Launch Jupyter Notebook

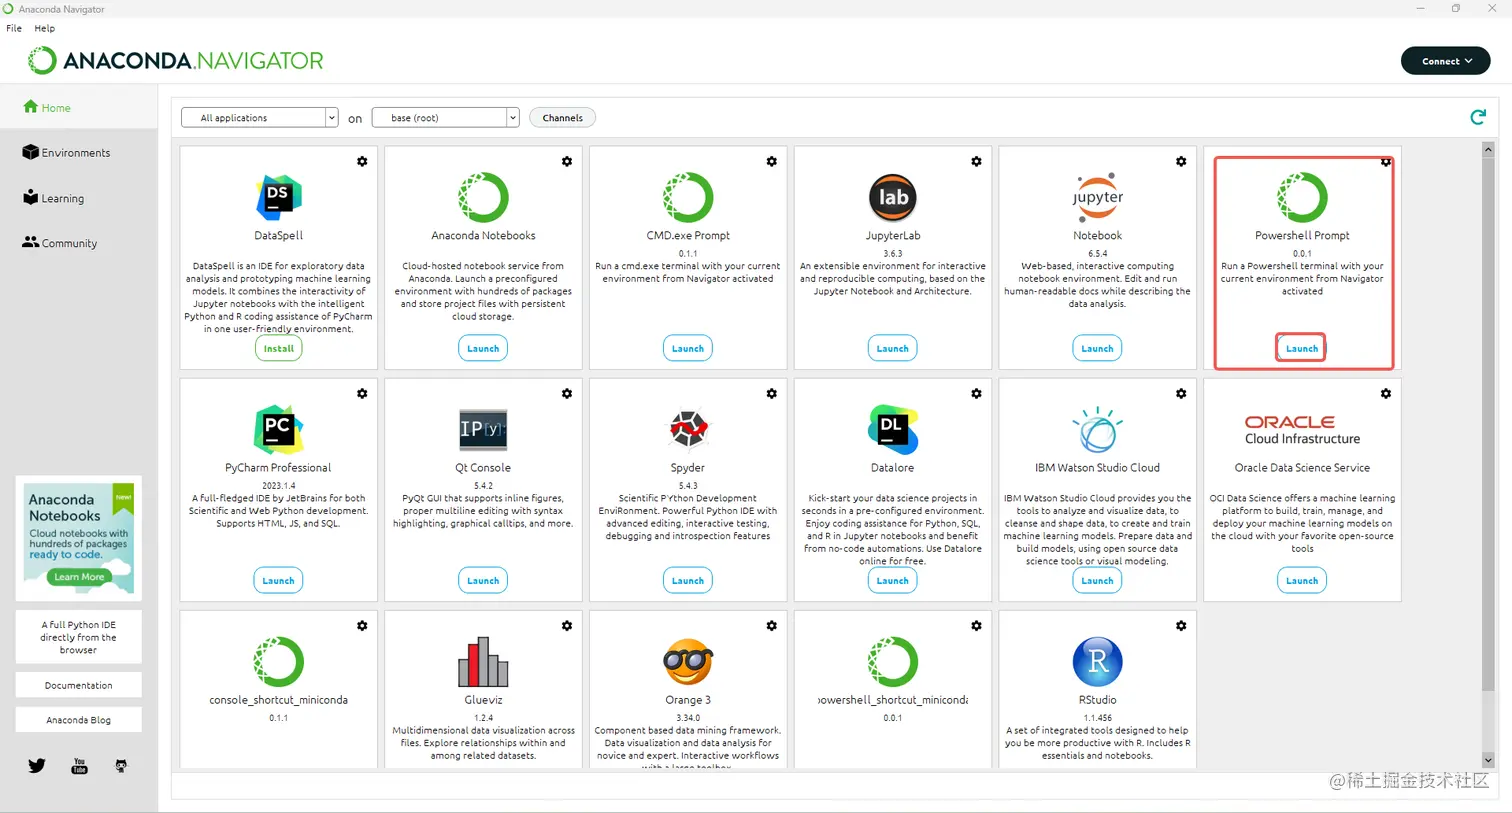tap(1097, 348)
